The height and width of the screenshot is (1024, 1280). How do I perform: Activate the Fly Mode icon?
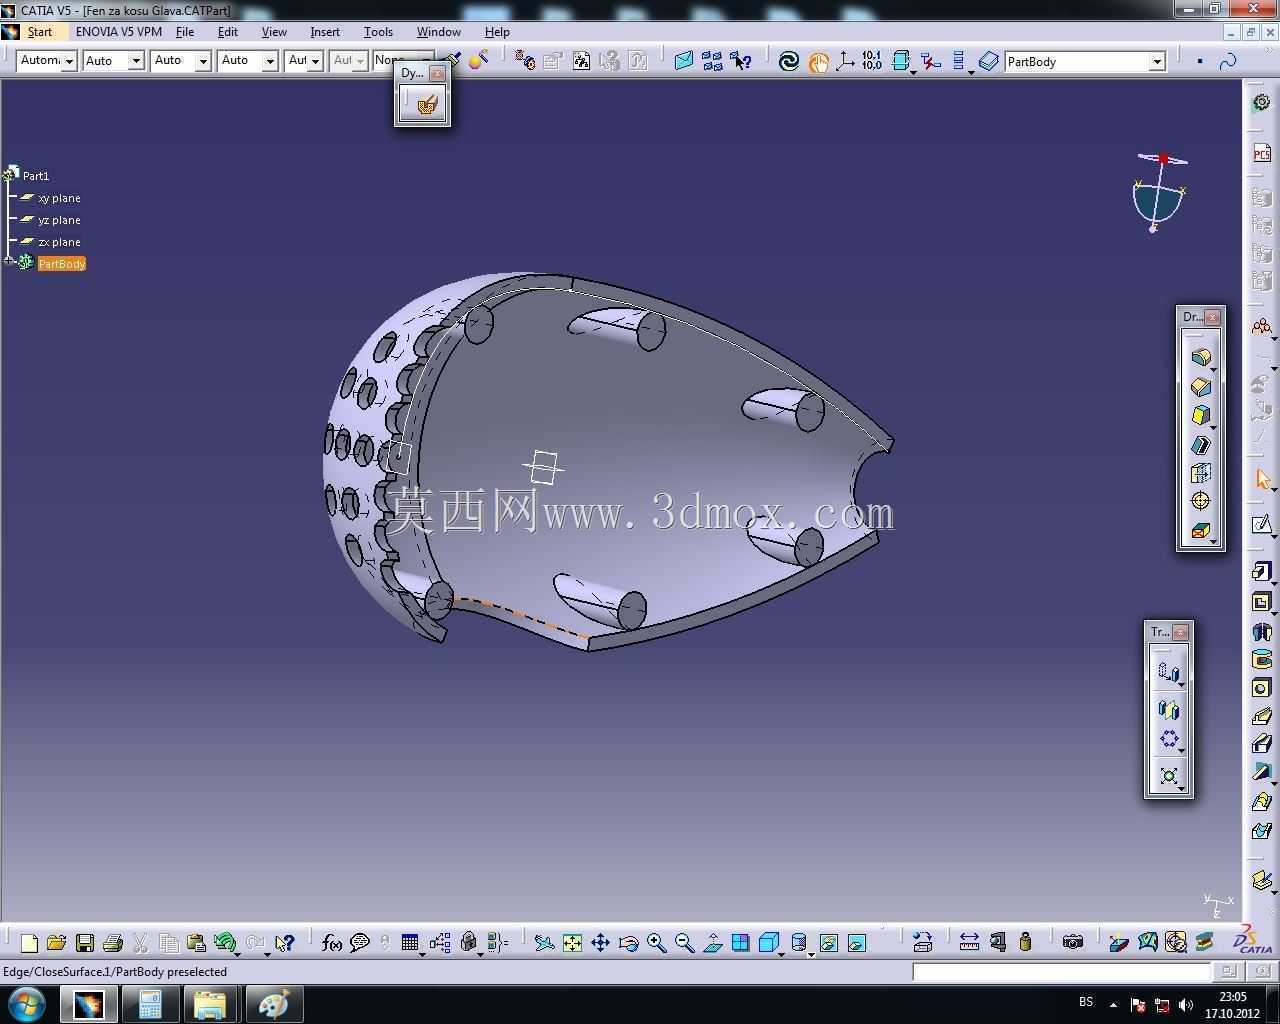pos(544,942)
